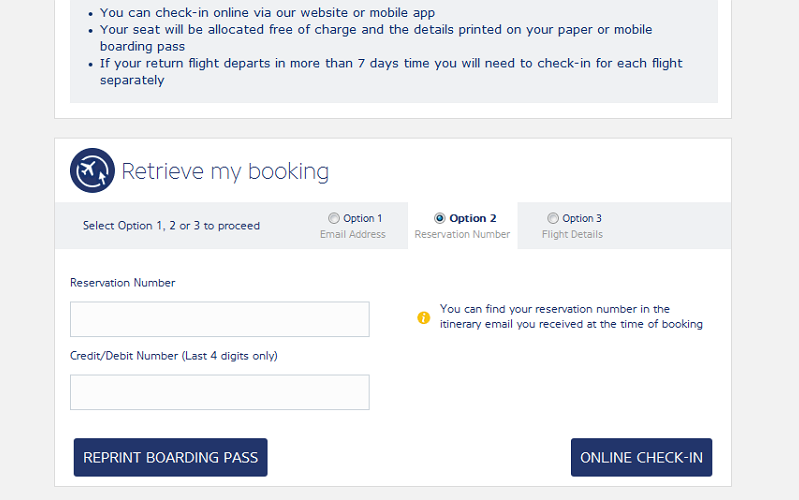Click the Reservation Number field label

[122, 283]
